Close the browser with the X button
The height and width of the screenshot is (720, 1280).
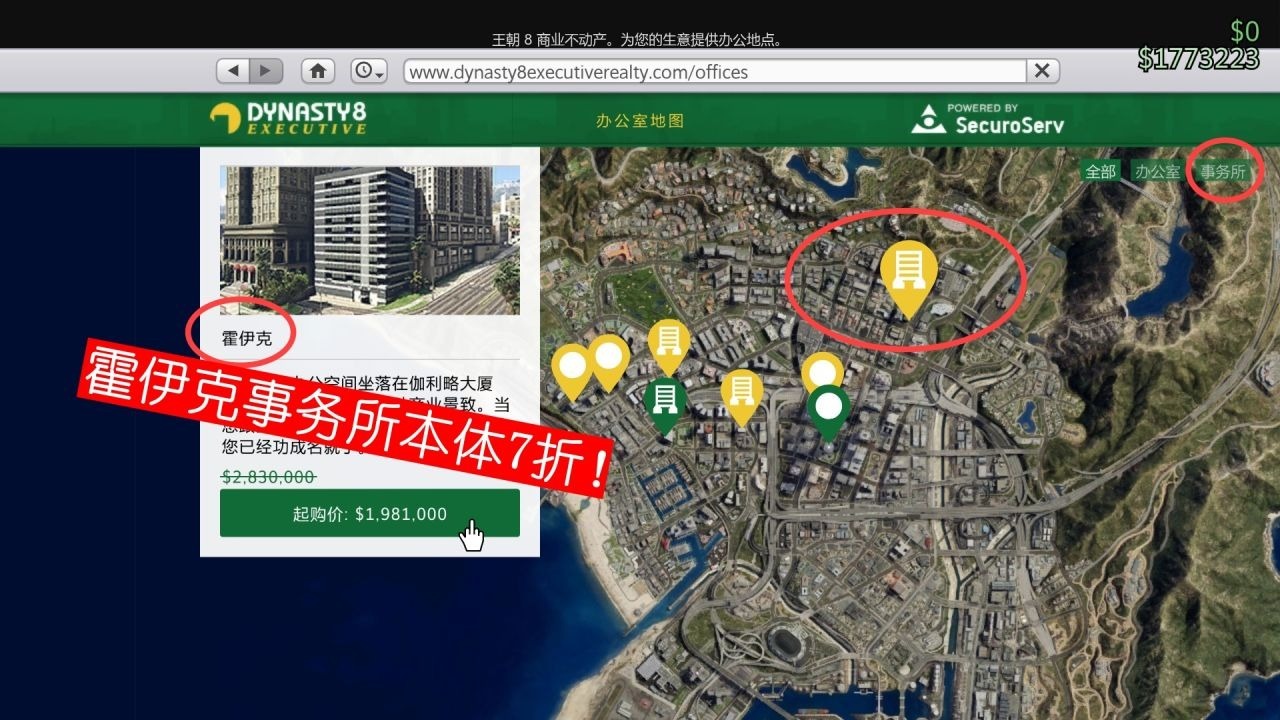[x=1042, y=71]
